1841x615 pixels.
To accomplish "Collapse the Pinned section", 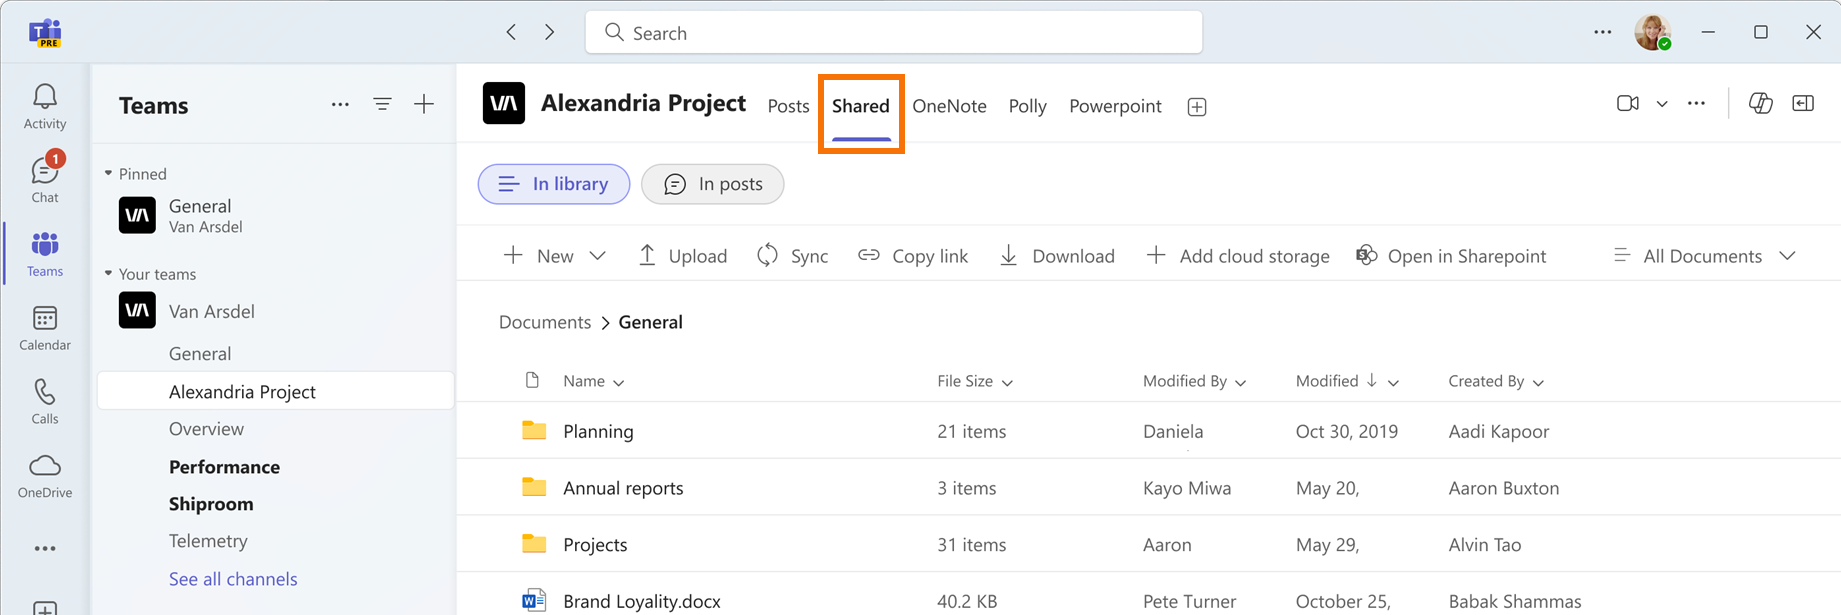I will pyautogui.click(x=108, y=173).
